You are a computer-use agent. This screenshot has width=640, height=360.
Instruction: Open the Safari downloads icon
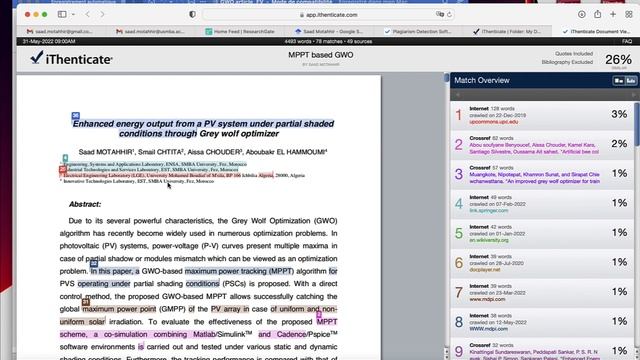582,14
